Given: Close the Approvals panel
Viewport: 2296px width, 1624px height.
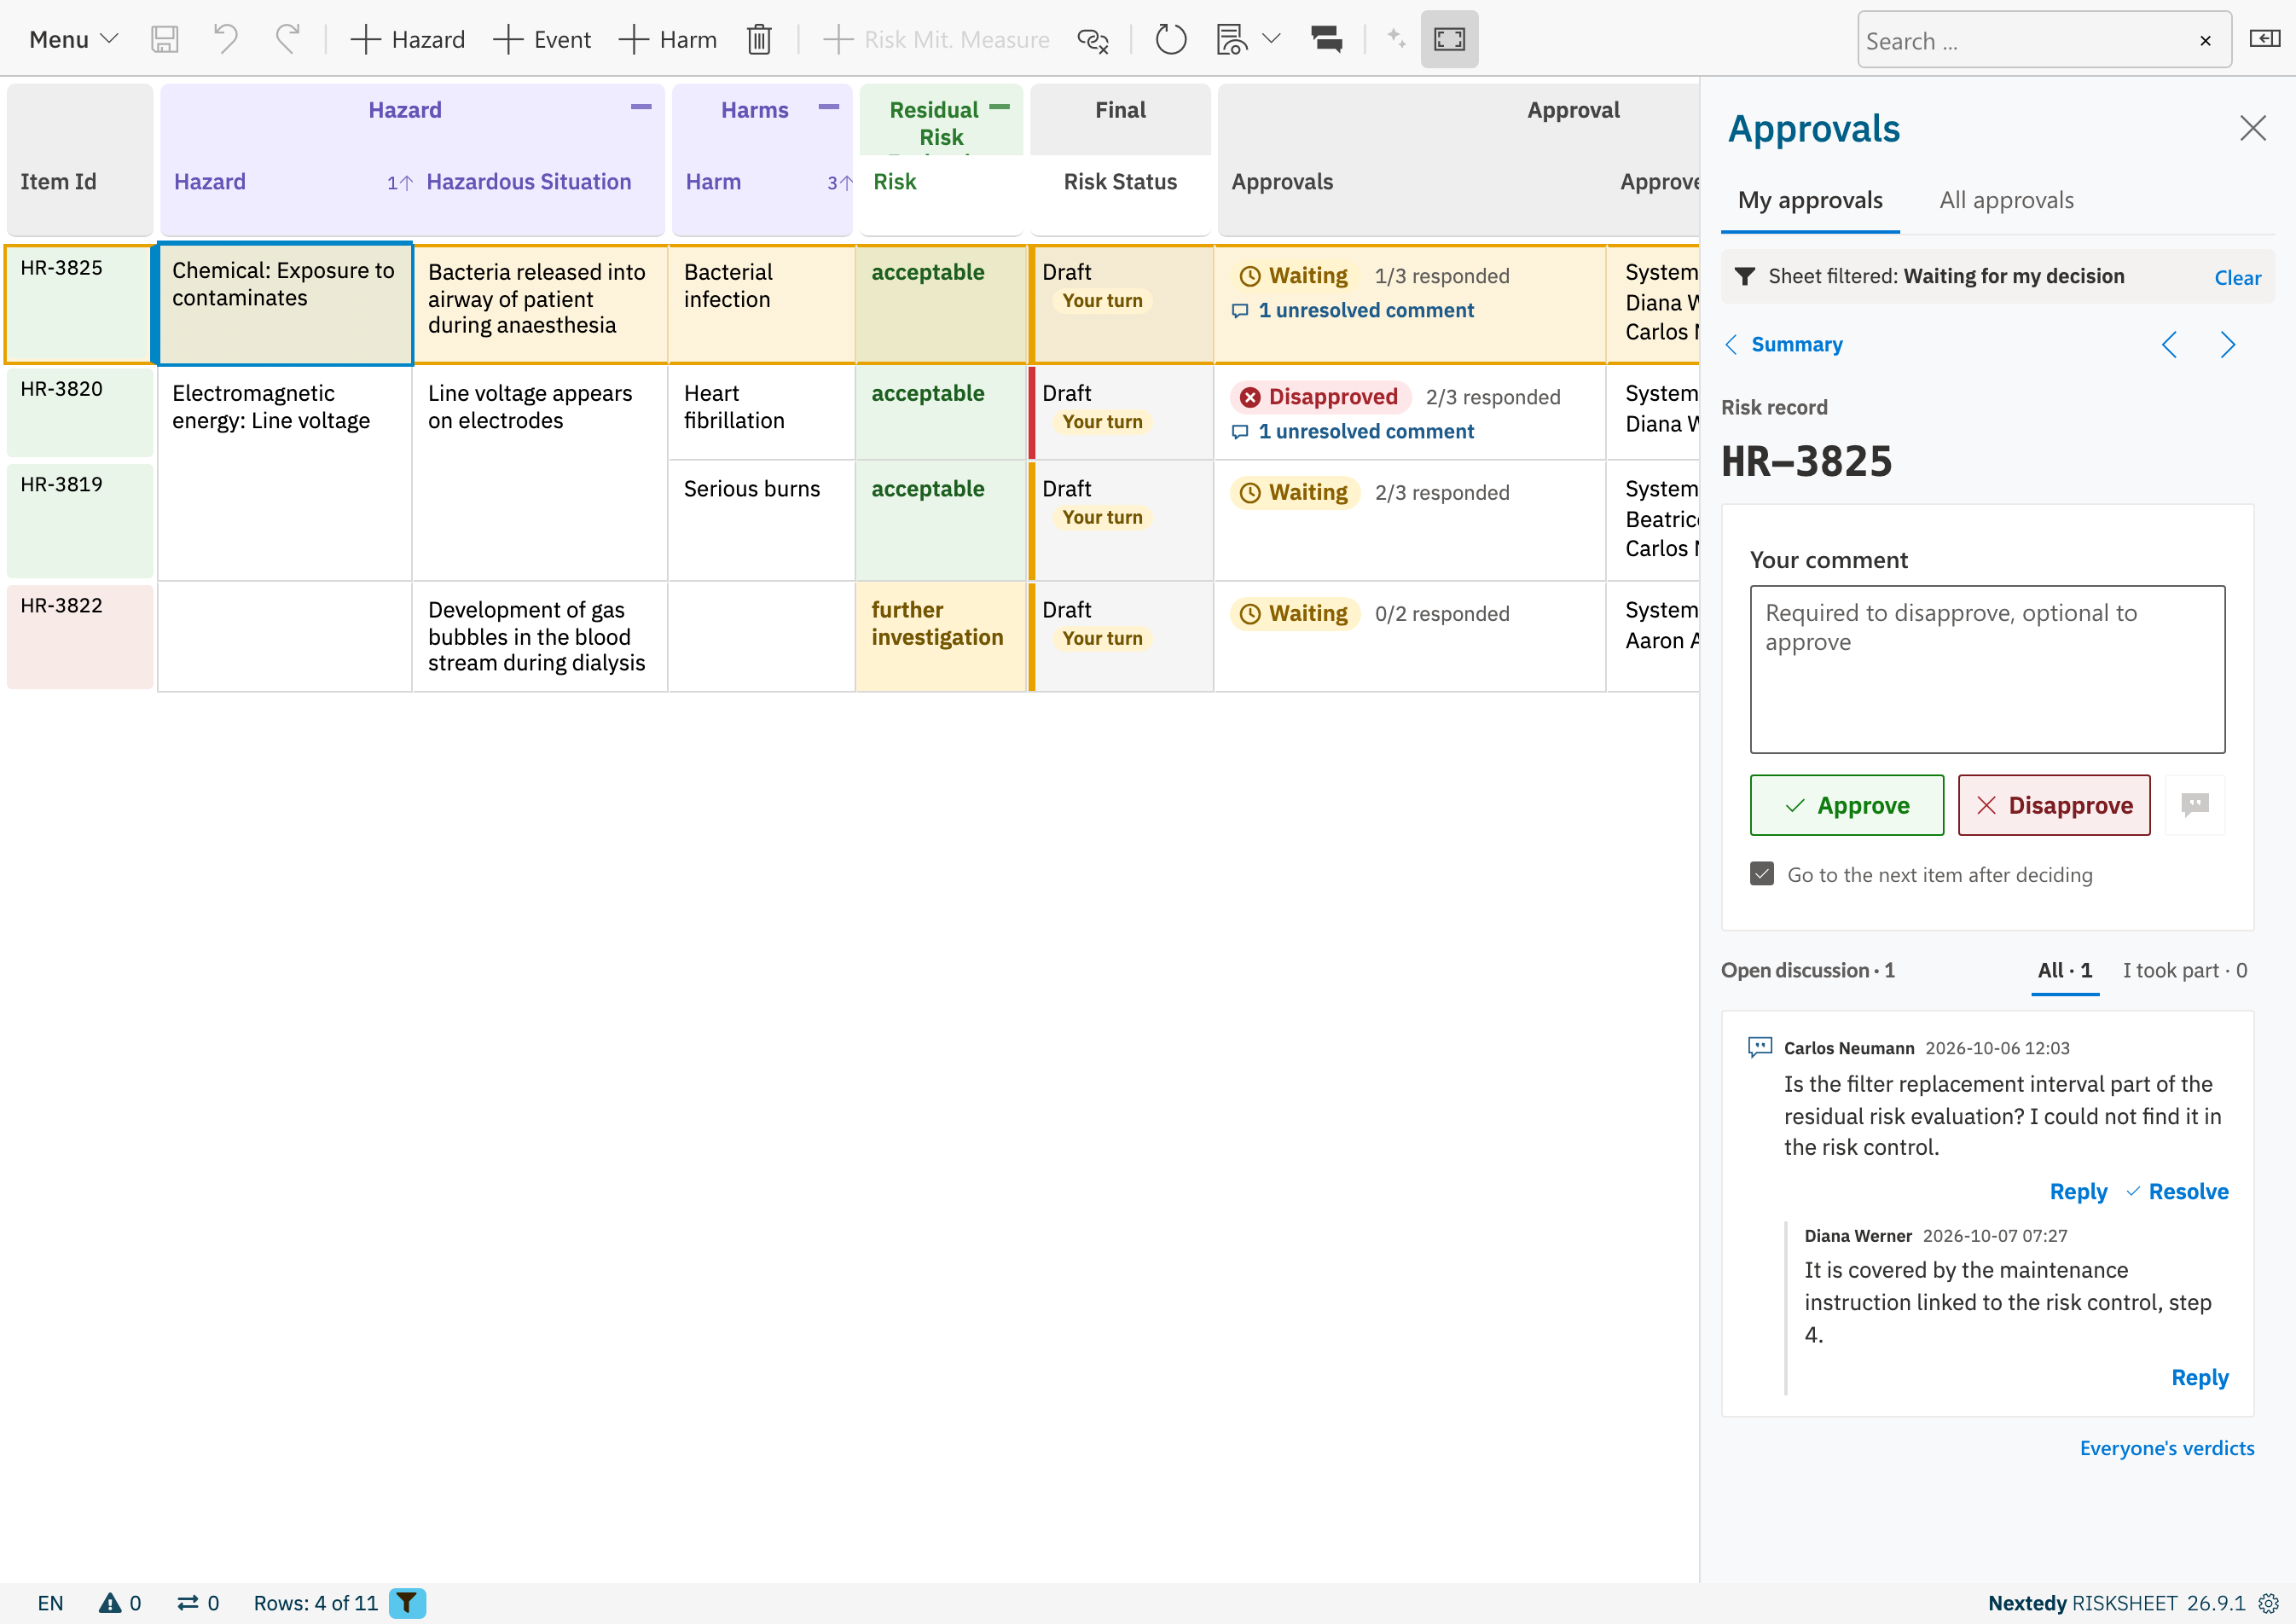Looking at the screenshot, I should (x=2253, y=128).
